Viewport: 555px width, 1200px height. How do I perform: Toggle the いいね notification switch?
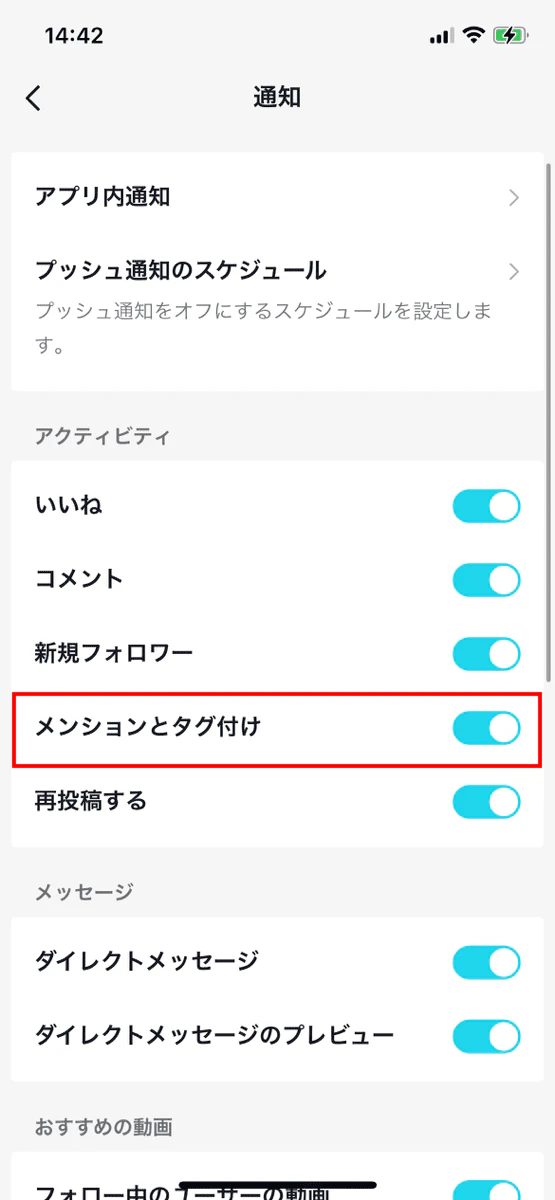tap(487, 506)
